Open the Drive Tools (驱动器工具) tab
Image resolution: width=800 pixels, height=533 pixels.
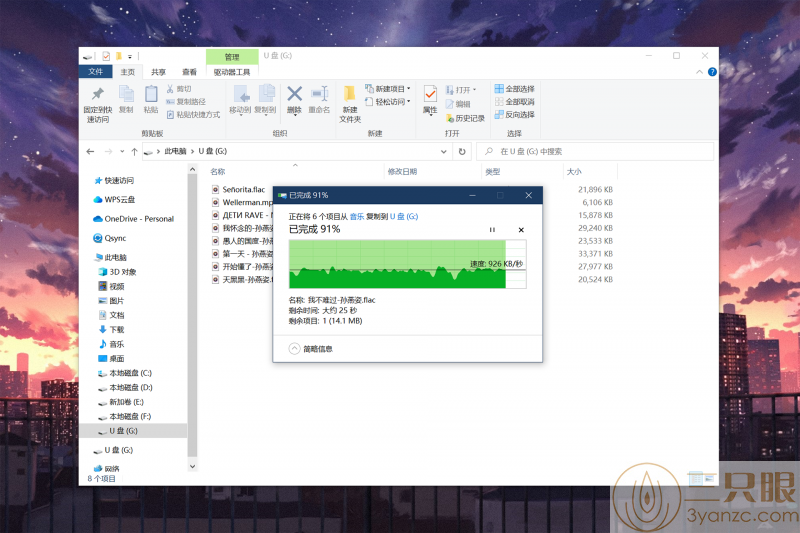[232, 72]
